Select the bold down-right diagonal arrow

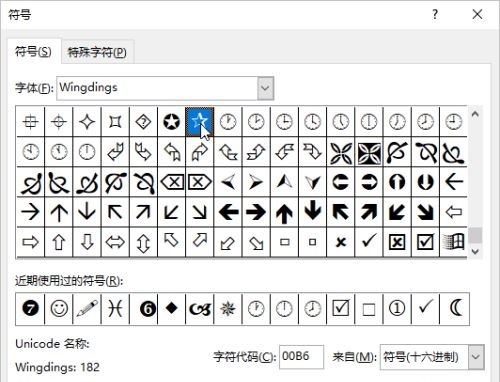coord(426,212)
